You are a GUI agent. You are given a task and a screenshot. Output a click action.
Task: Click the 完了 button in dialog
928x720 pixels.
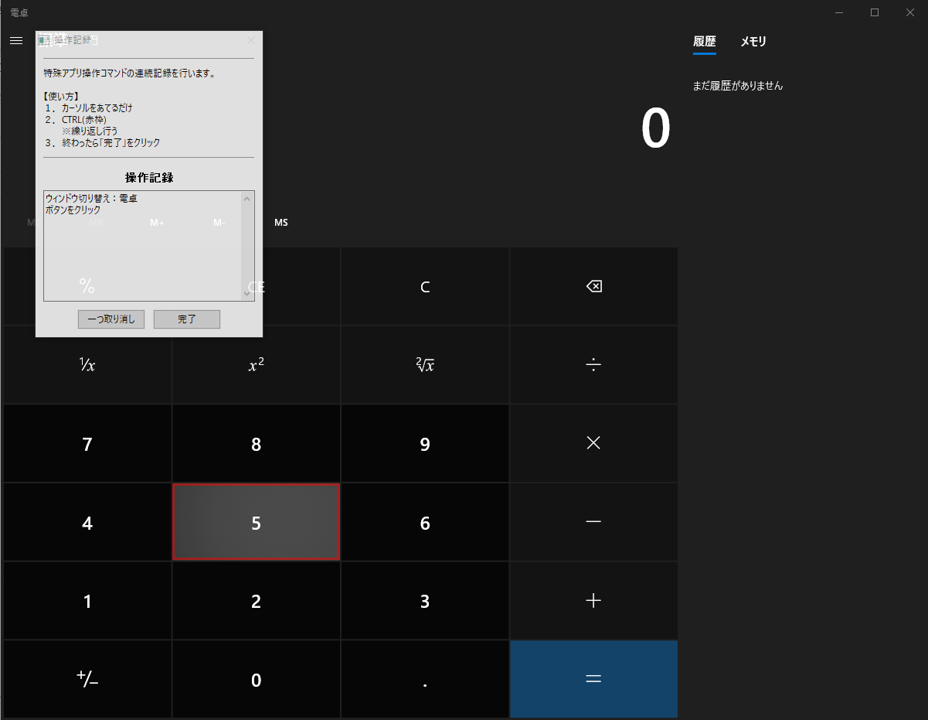tap(187, 319)
